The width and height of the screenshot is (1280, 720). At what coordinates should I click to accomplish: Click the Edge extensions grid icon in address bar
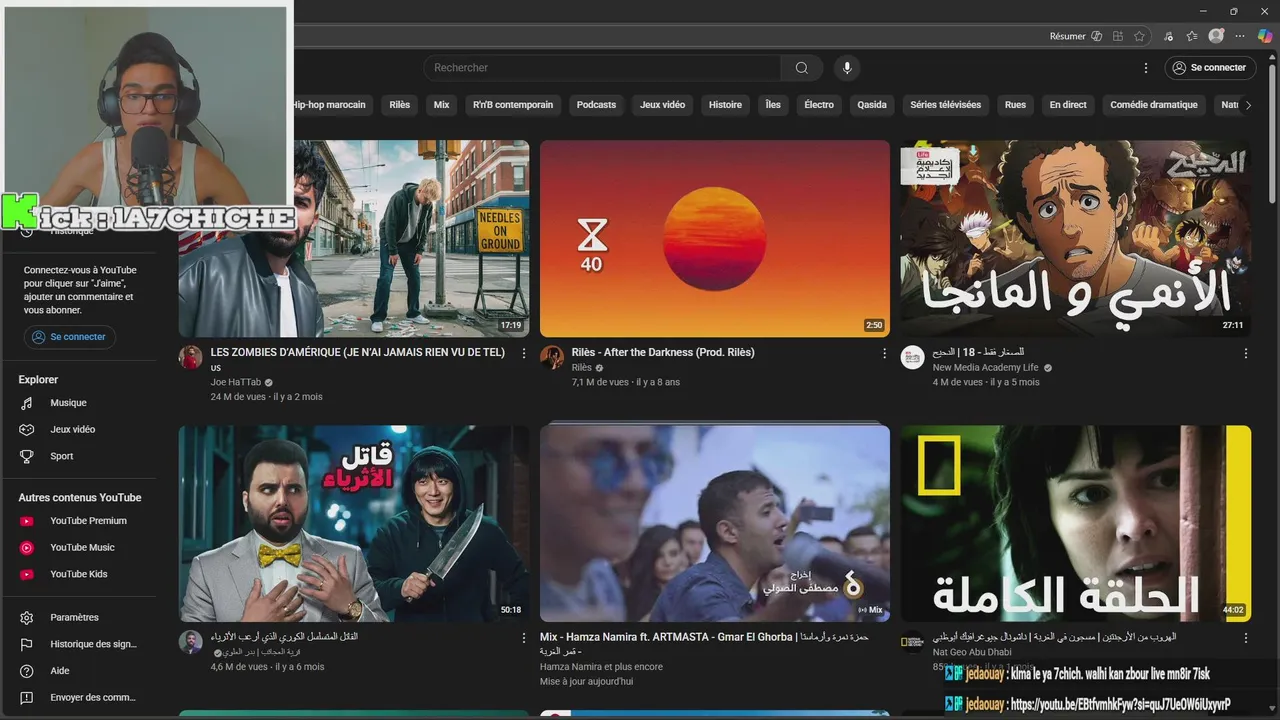coord(1118,36)
